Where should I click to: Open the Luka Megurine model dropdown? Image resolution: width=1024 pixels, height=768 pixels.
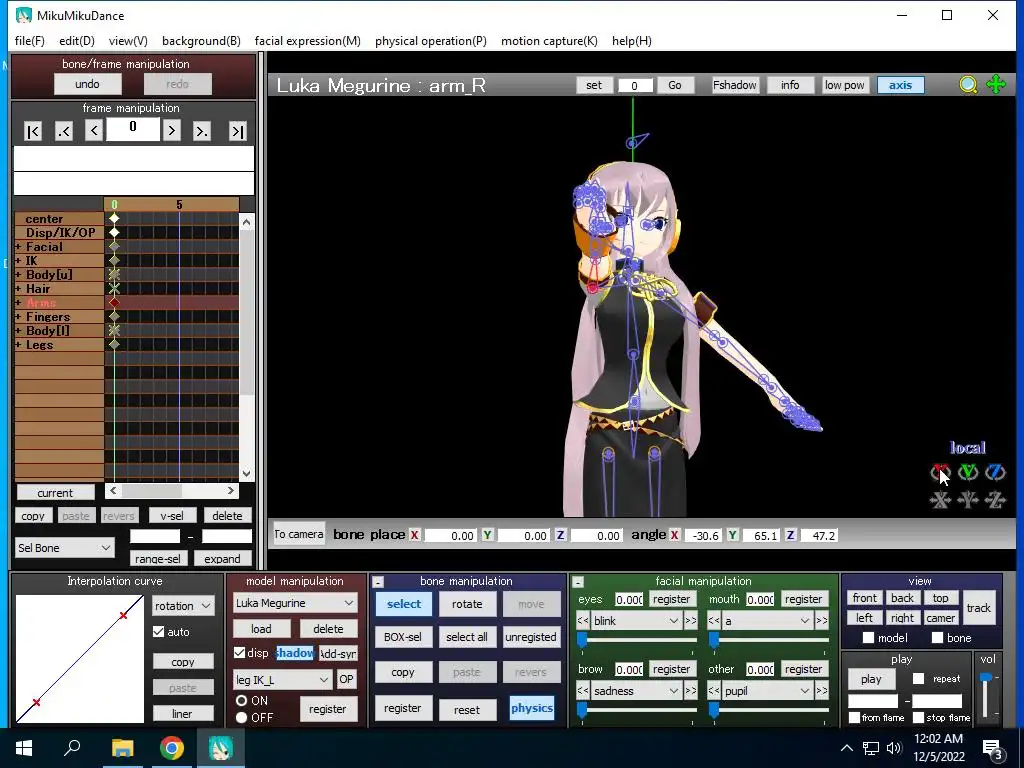(295, 603)
